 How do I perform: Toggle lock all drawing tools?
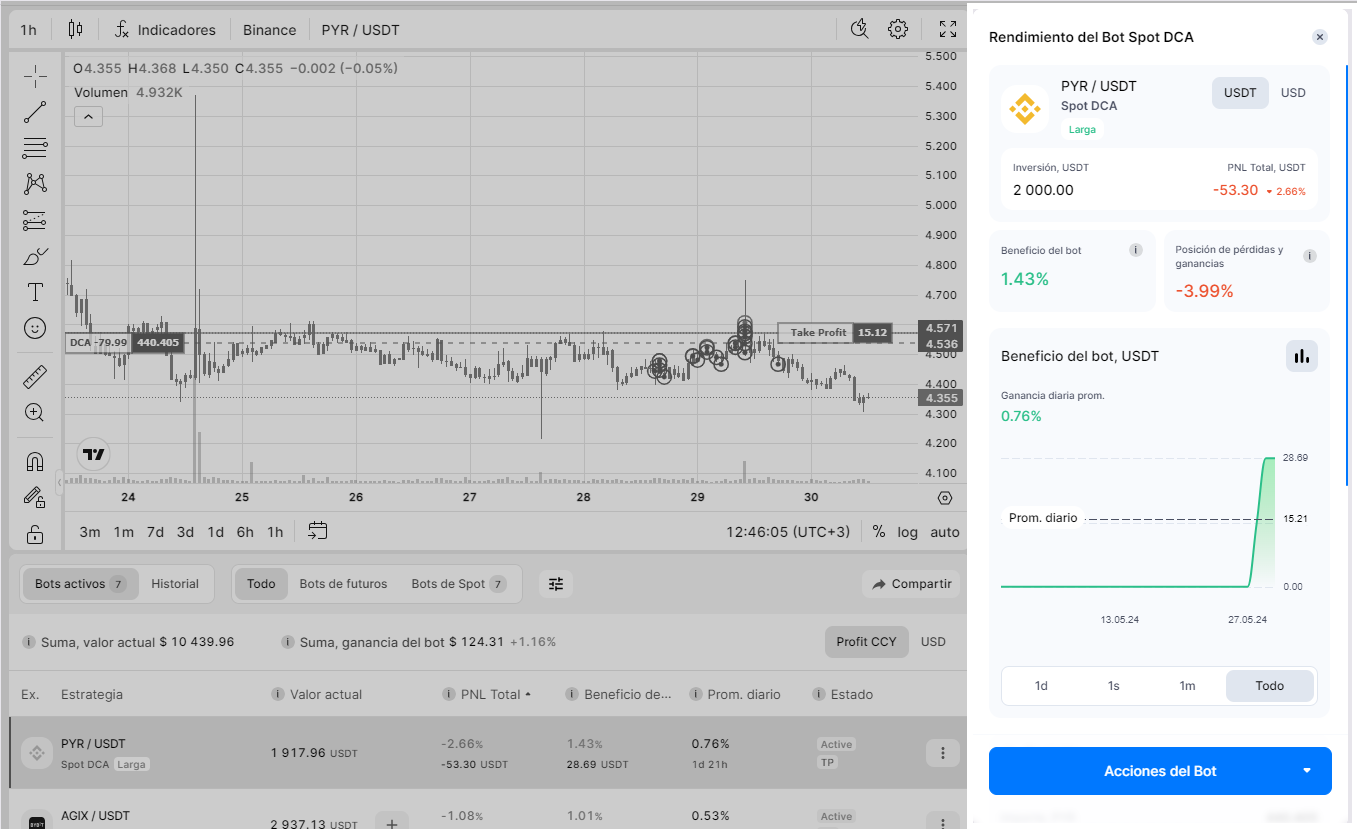point(35,534)
